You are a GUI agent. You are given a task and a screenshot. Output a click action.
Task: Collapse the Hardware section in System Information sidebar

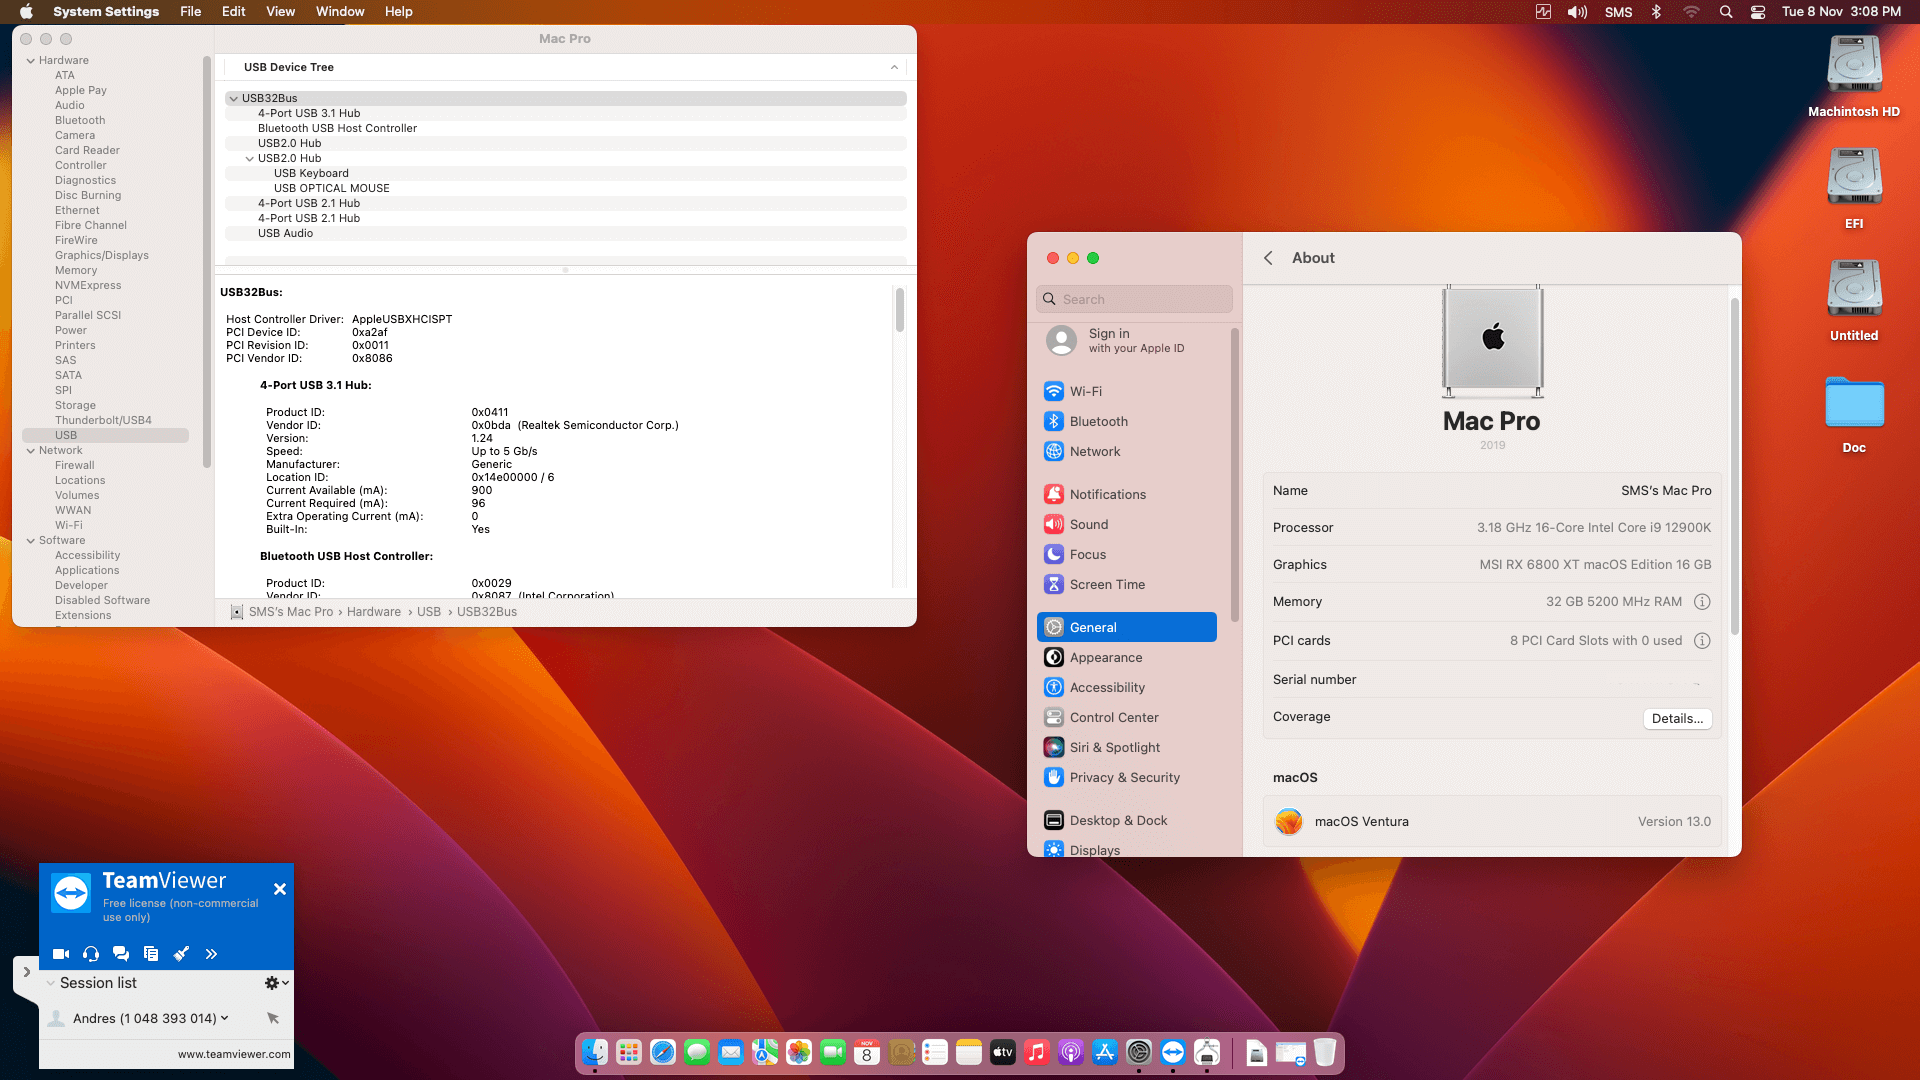(x=30, y=61)
